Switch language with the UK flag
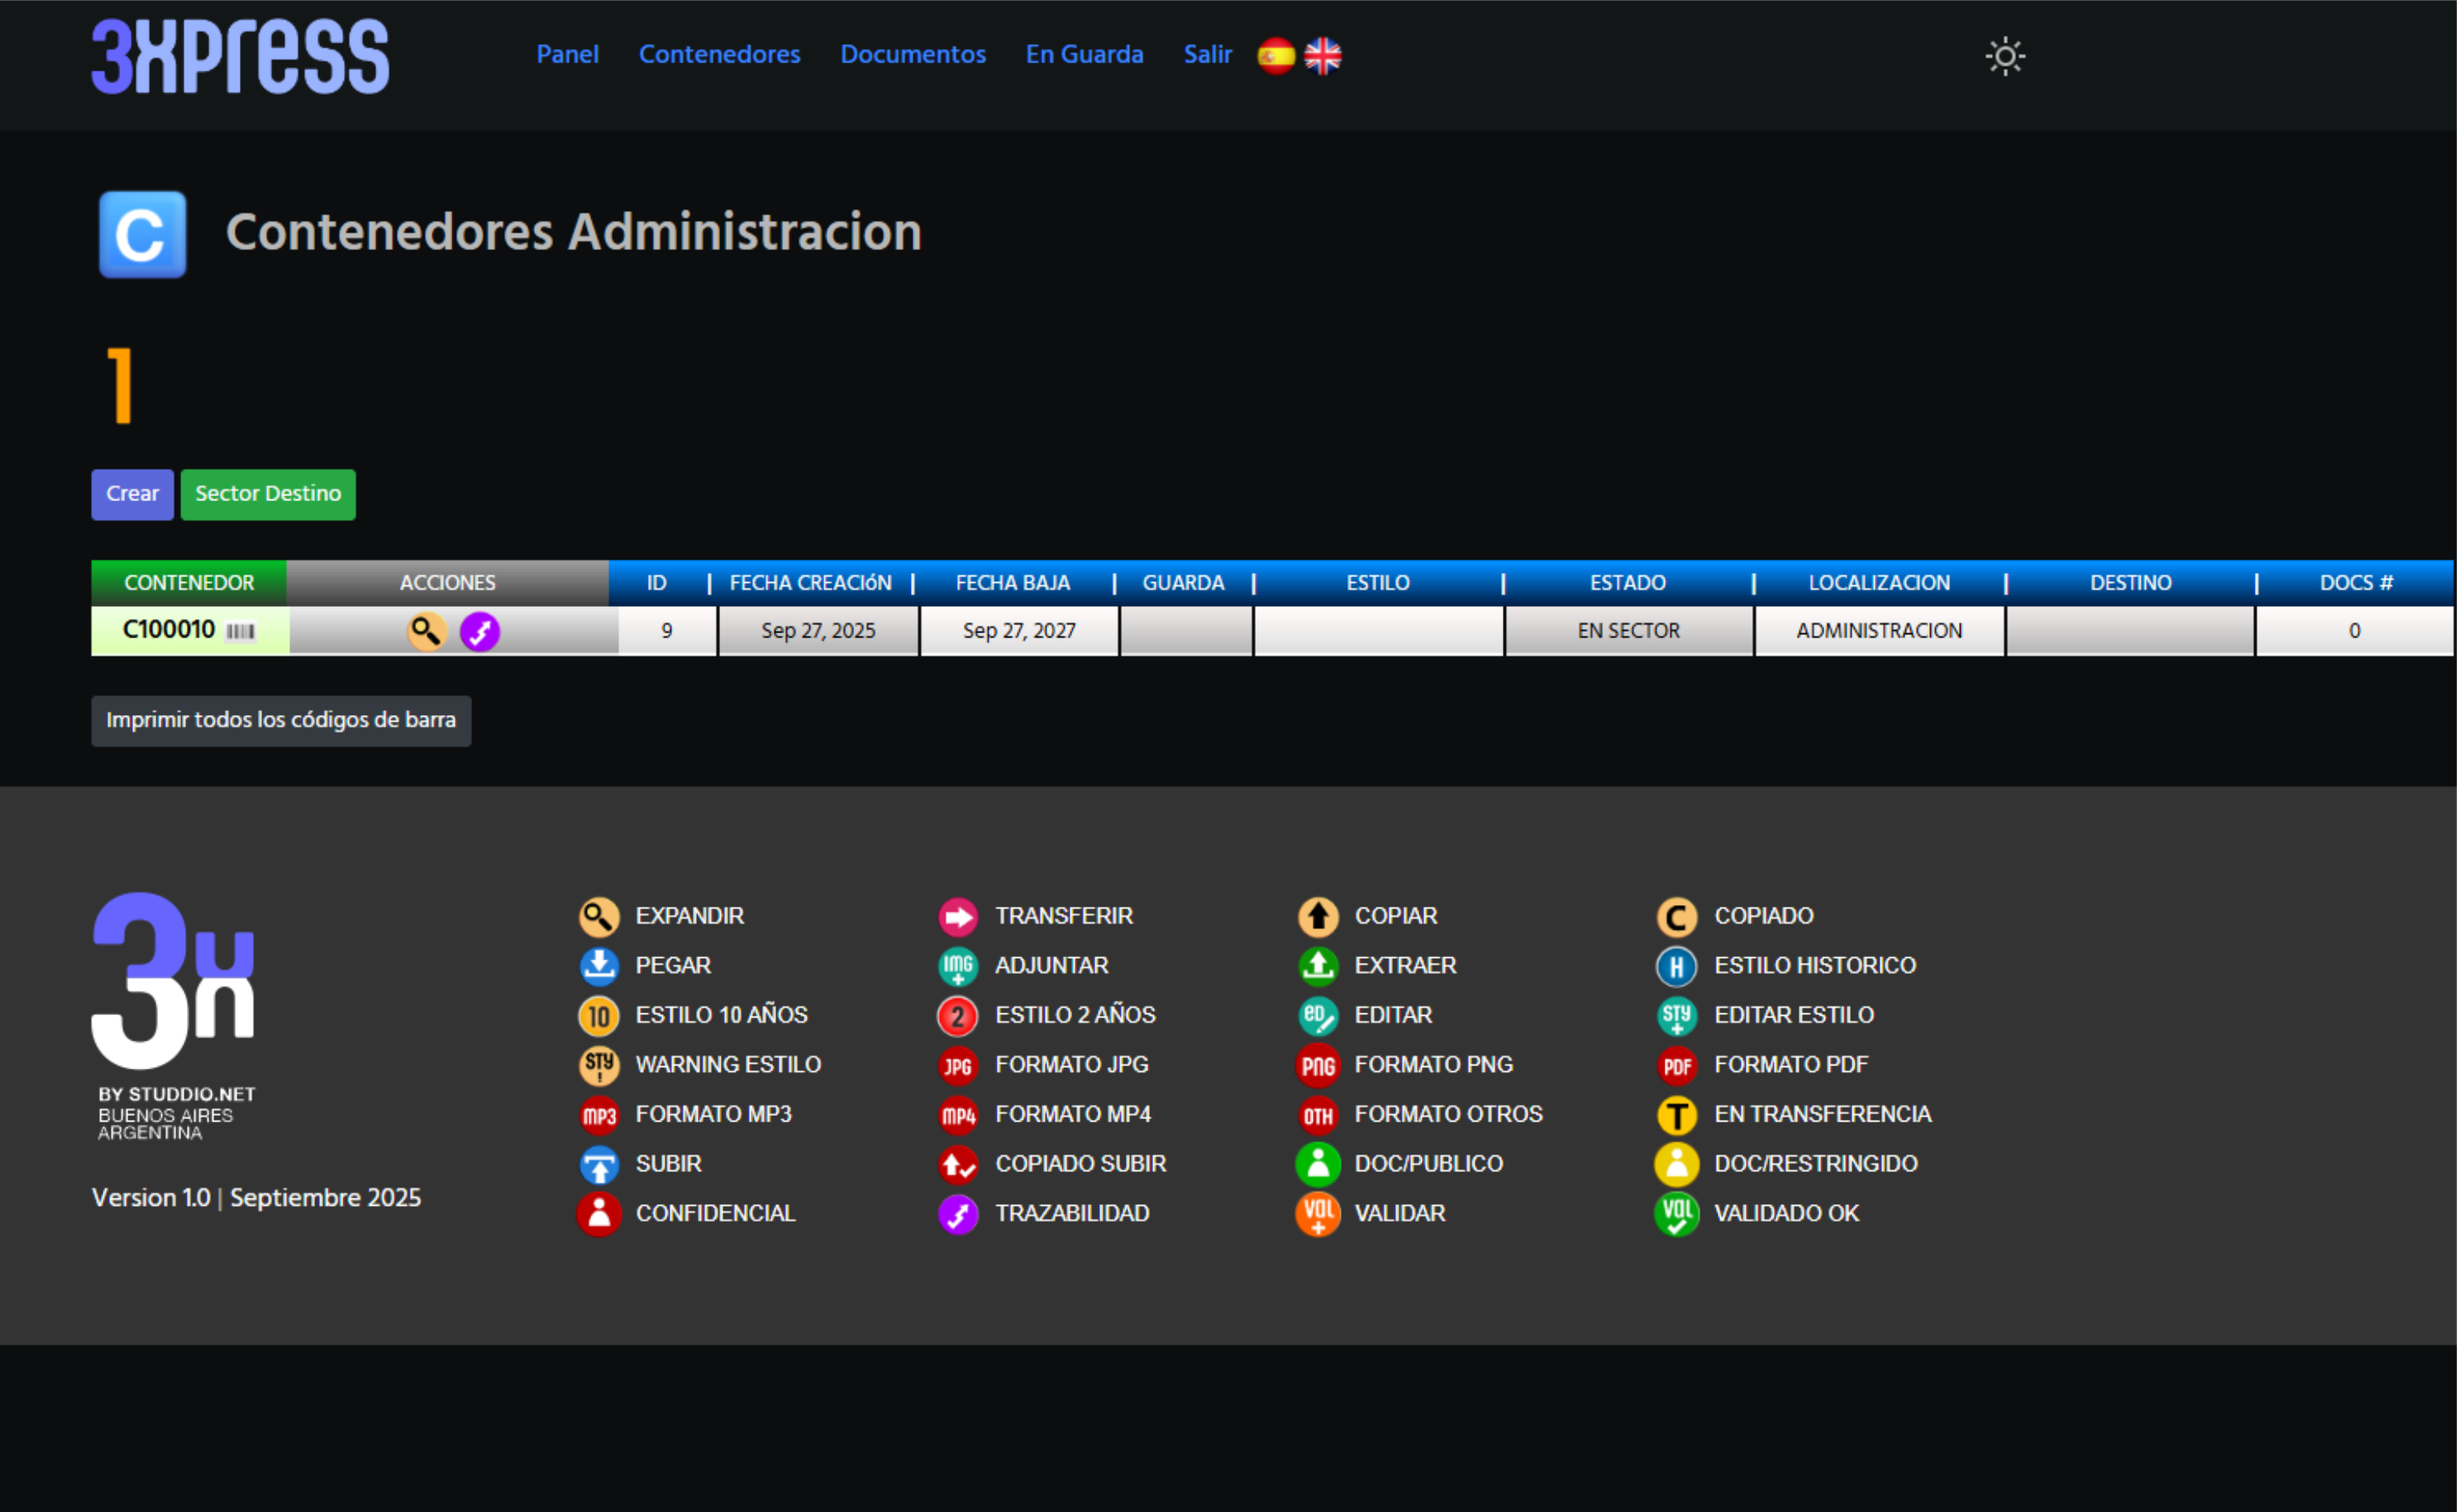 [1322, 56]
